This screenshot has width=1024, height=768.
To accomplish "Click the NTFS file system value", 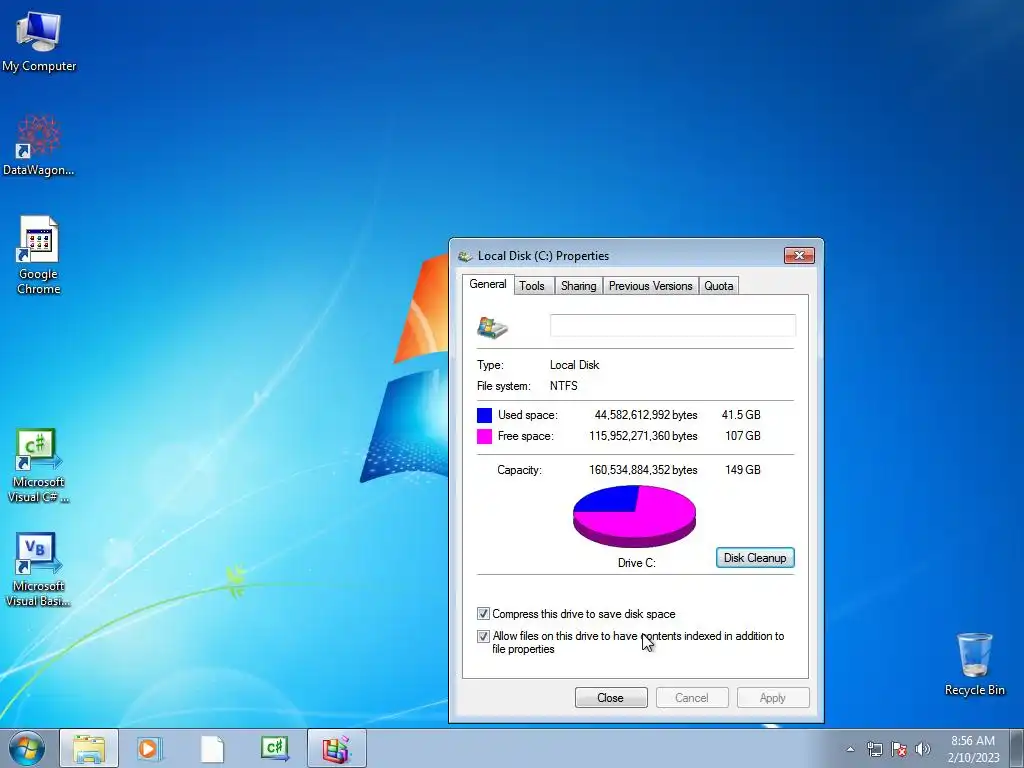I will click(564, 386).
